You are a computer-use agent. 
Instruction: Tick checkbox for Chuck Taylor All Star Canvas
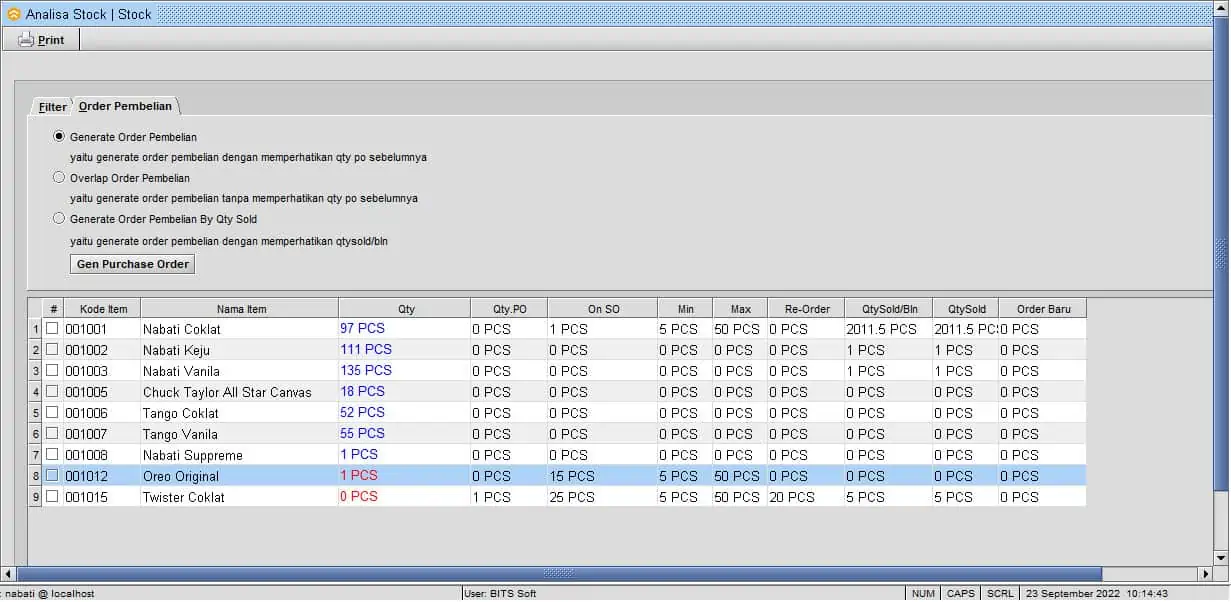[x=52, y=392]
